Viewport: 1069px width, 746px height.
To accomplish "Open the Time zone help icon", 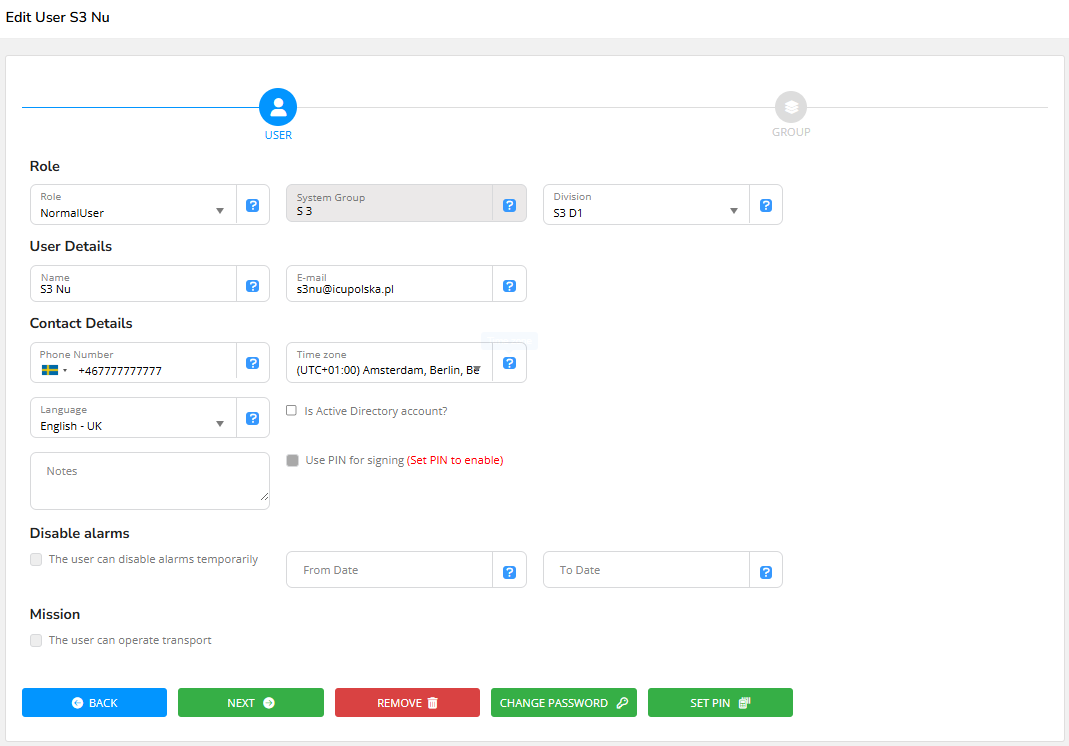I will point(509,363).
